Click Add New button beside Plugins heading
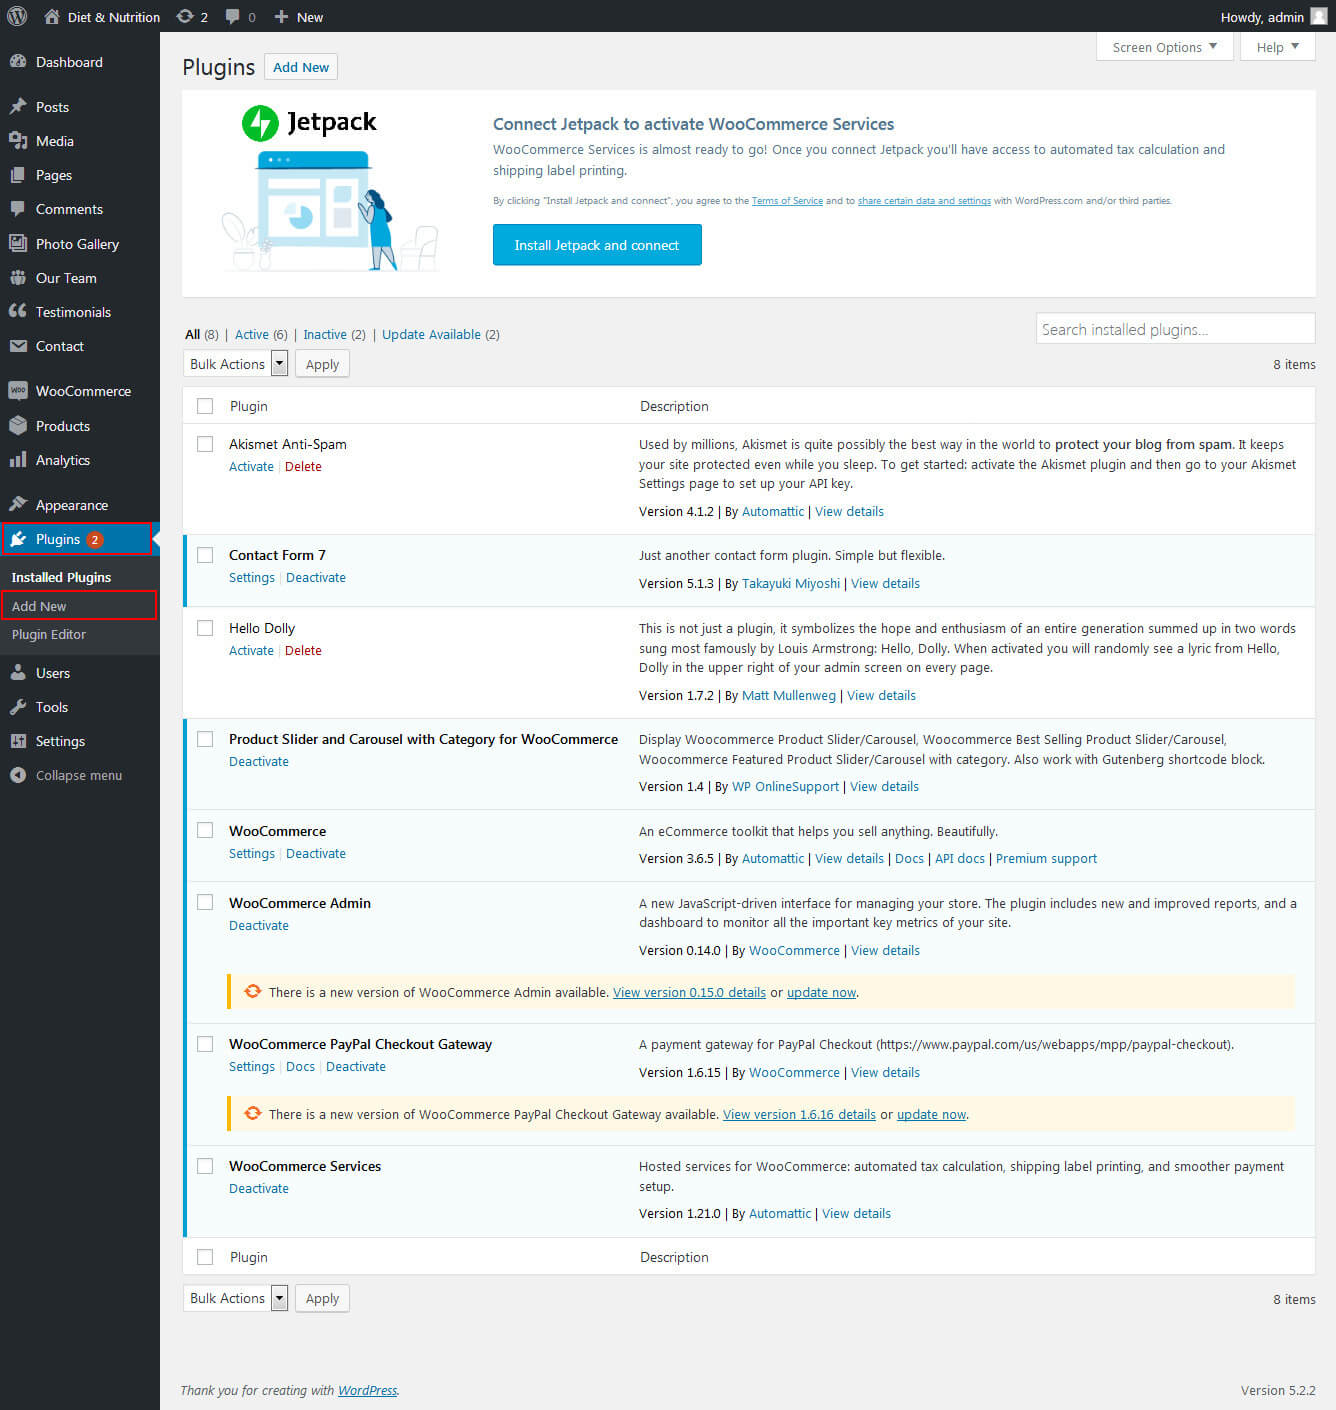Screen dimensions: 1336x1410 coord(301,67)
